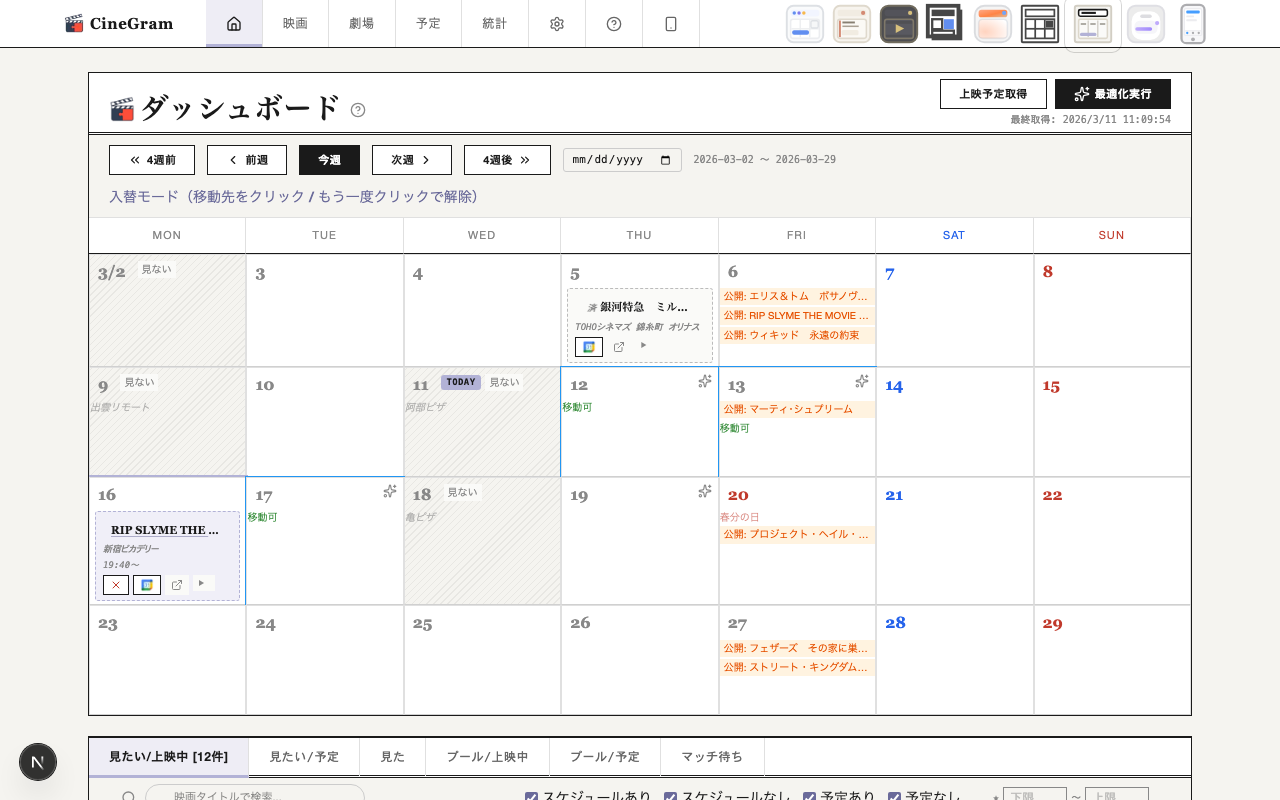
Task: Uncheck the スケジュールあり checkbox
Action: point(531,797)
